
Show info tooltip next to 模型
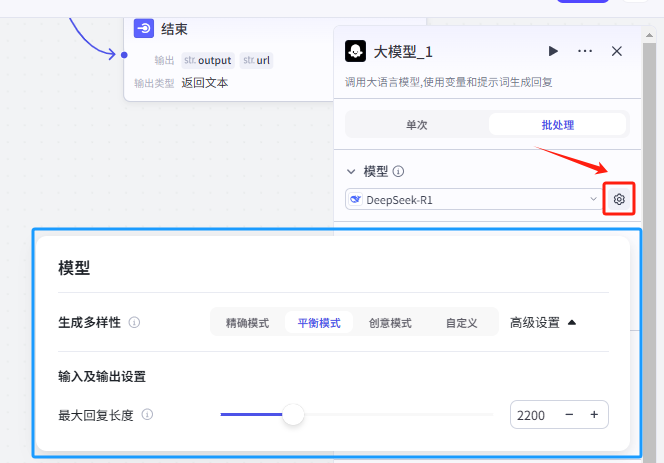pyautogui.click(x=398, y=171)
